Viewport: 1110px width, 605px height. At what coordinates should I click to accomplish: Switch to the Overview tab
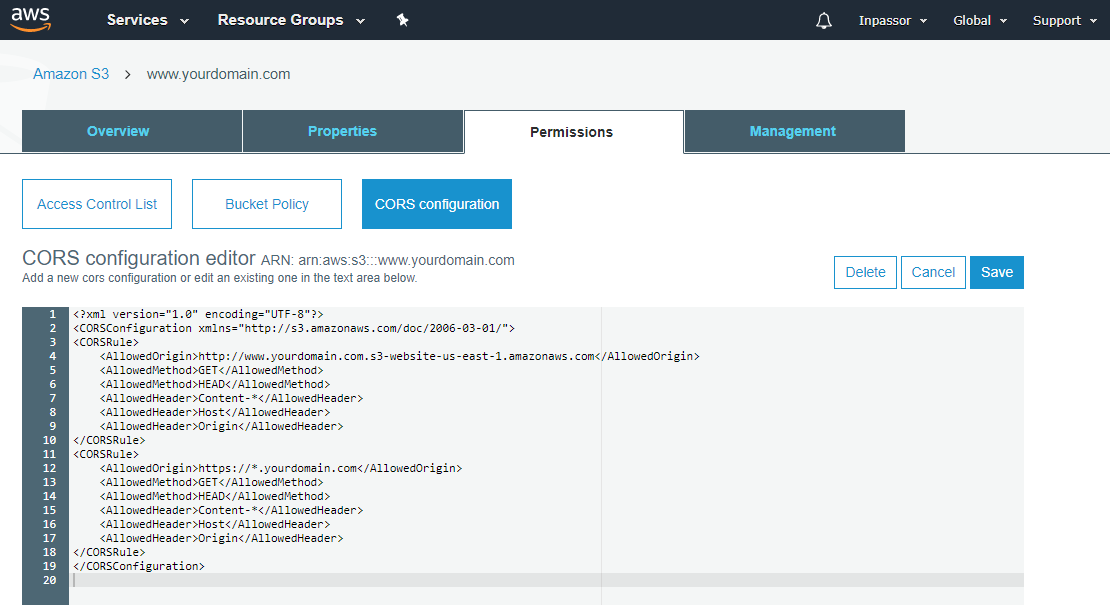pos(118,130)
